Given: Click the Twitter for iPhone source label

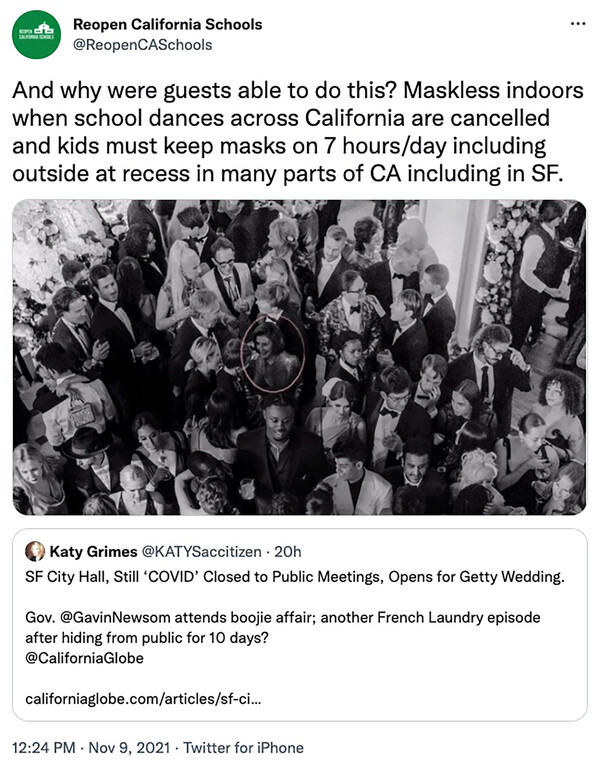Looking at the screenshot, I should [245, 747].
